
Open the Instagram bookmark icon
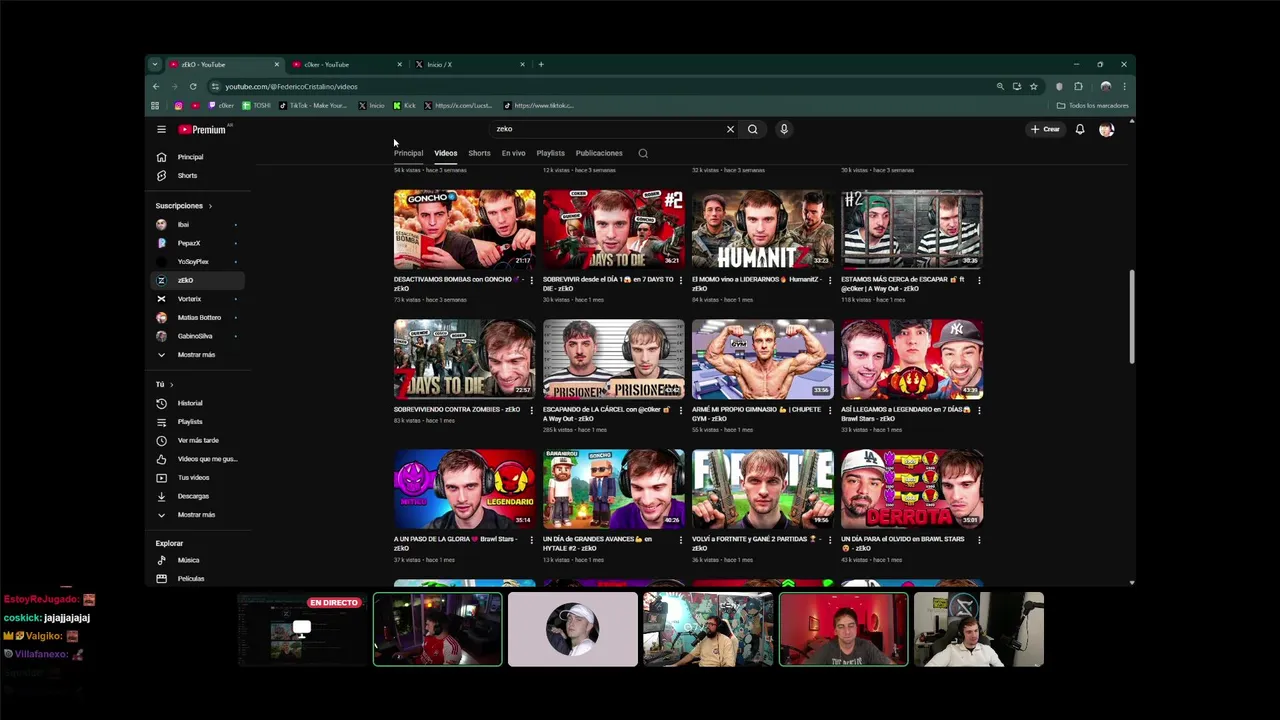click(179, 105)
